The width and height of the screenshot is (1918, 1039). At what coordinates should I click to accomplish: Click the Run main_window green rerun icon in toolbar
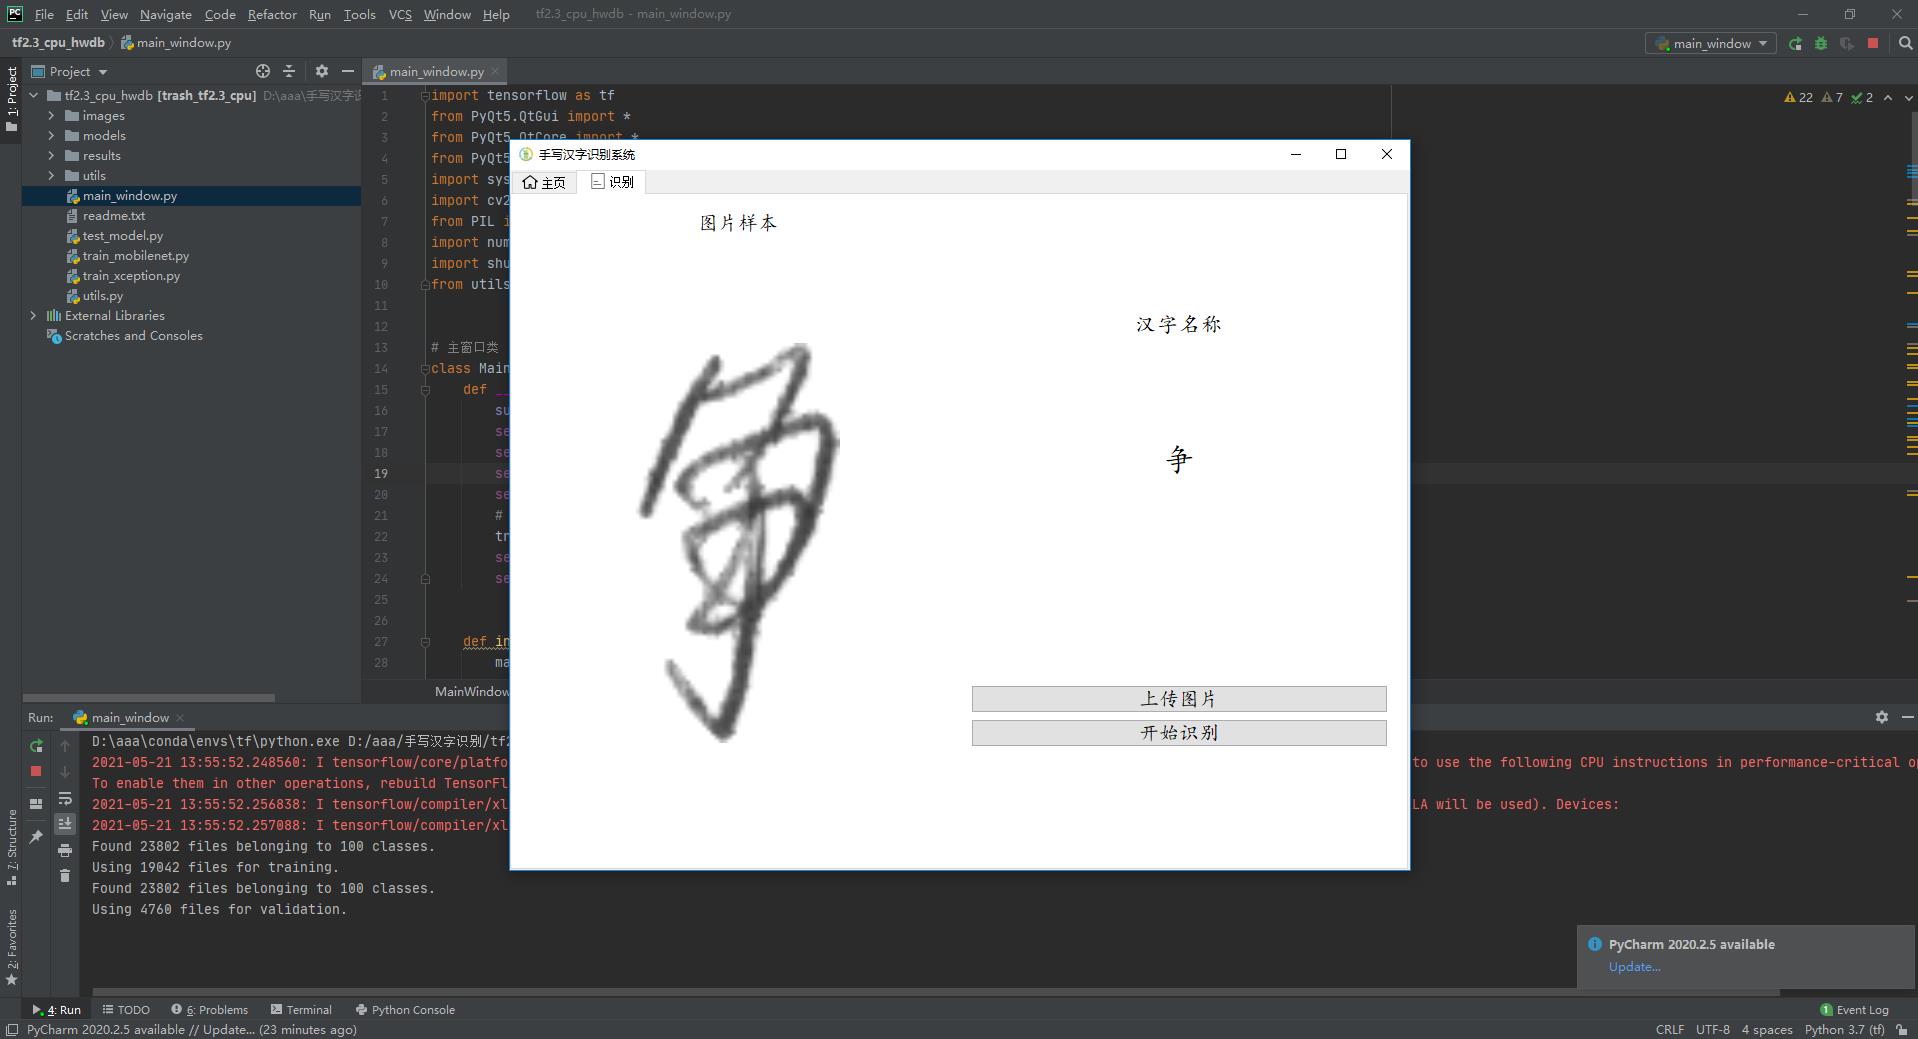(x=1795, y=43)
